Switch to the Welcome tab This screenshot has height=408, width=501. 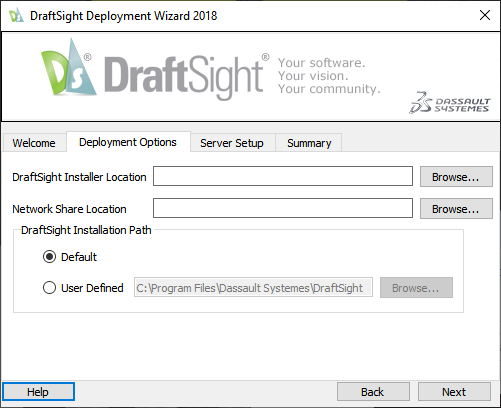click(34, 143)
